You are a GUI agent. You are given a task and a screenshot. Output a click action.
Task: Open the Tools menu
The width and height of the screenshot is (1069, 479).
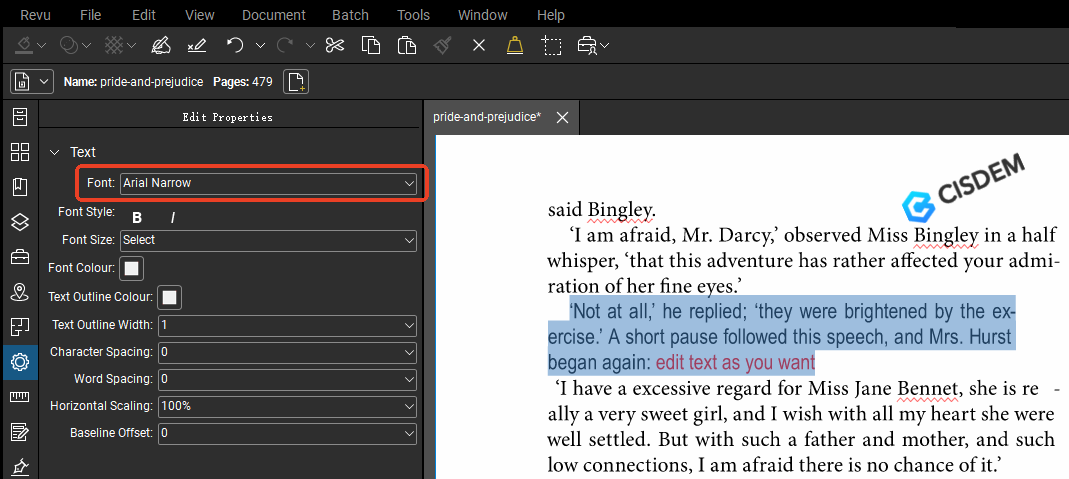(413, 15)
